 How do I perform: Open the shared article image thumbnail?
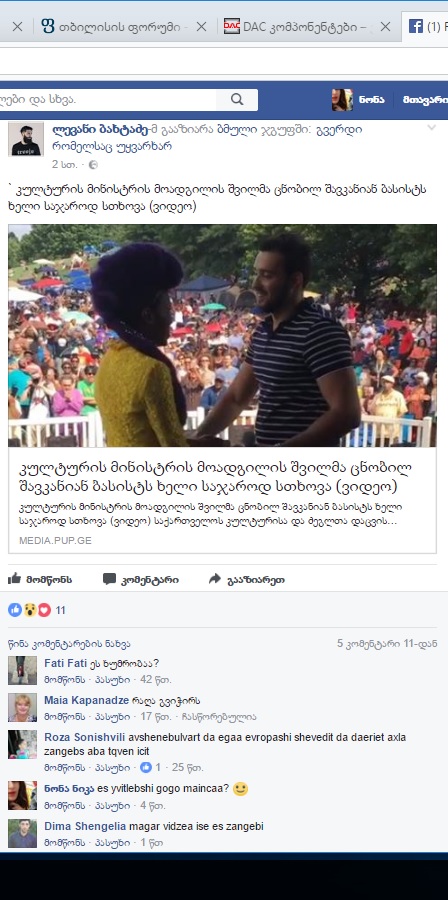(x=223, y=335)
